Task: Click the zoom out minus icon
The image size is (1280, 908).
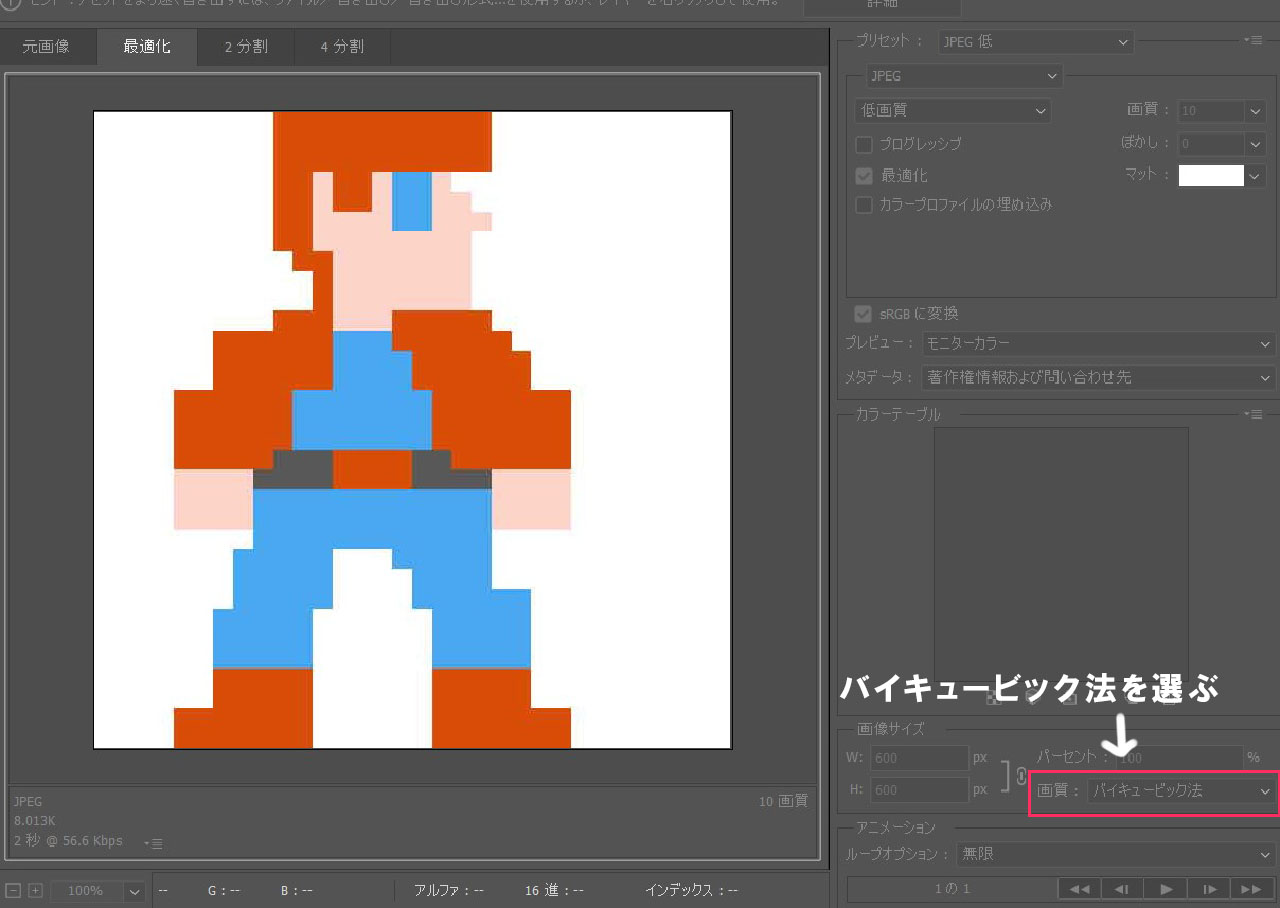Action: [13, 890]
